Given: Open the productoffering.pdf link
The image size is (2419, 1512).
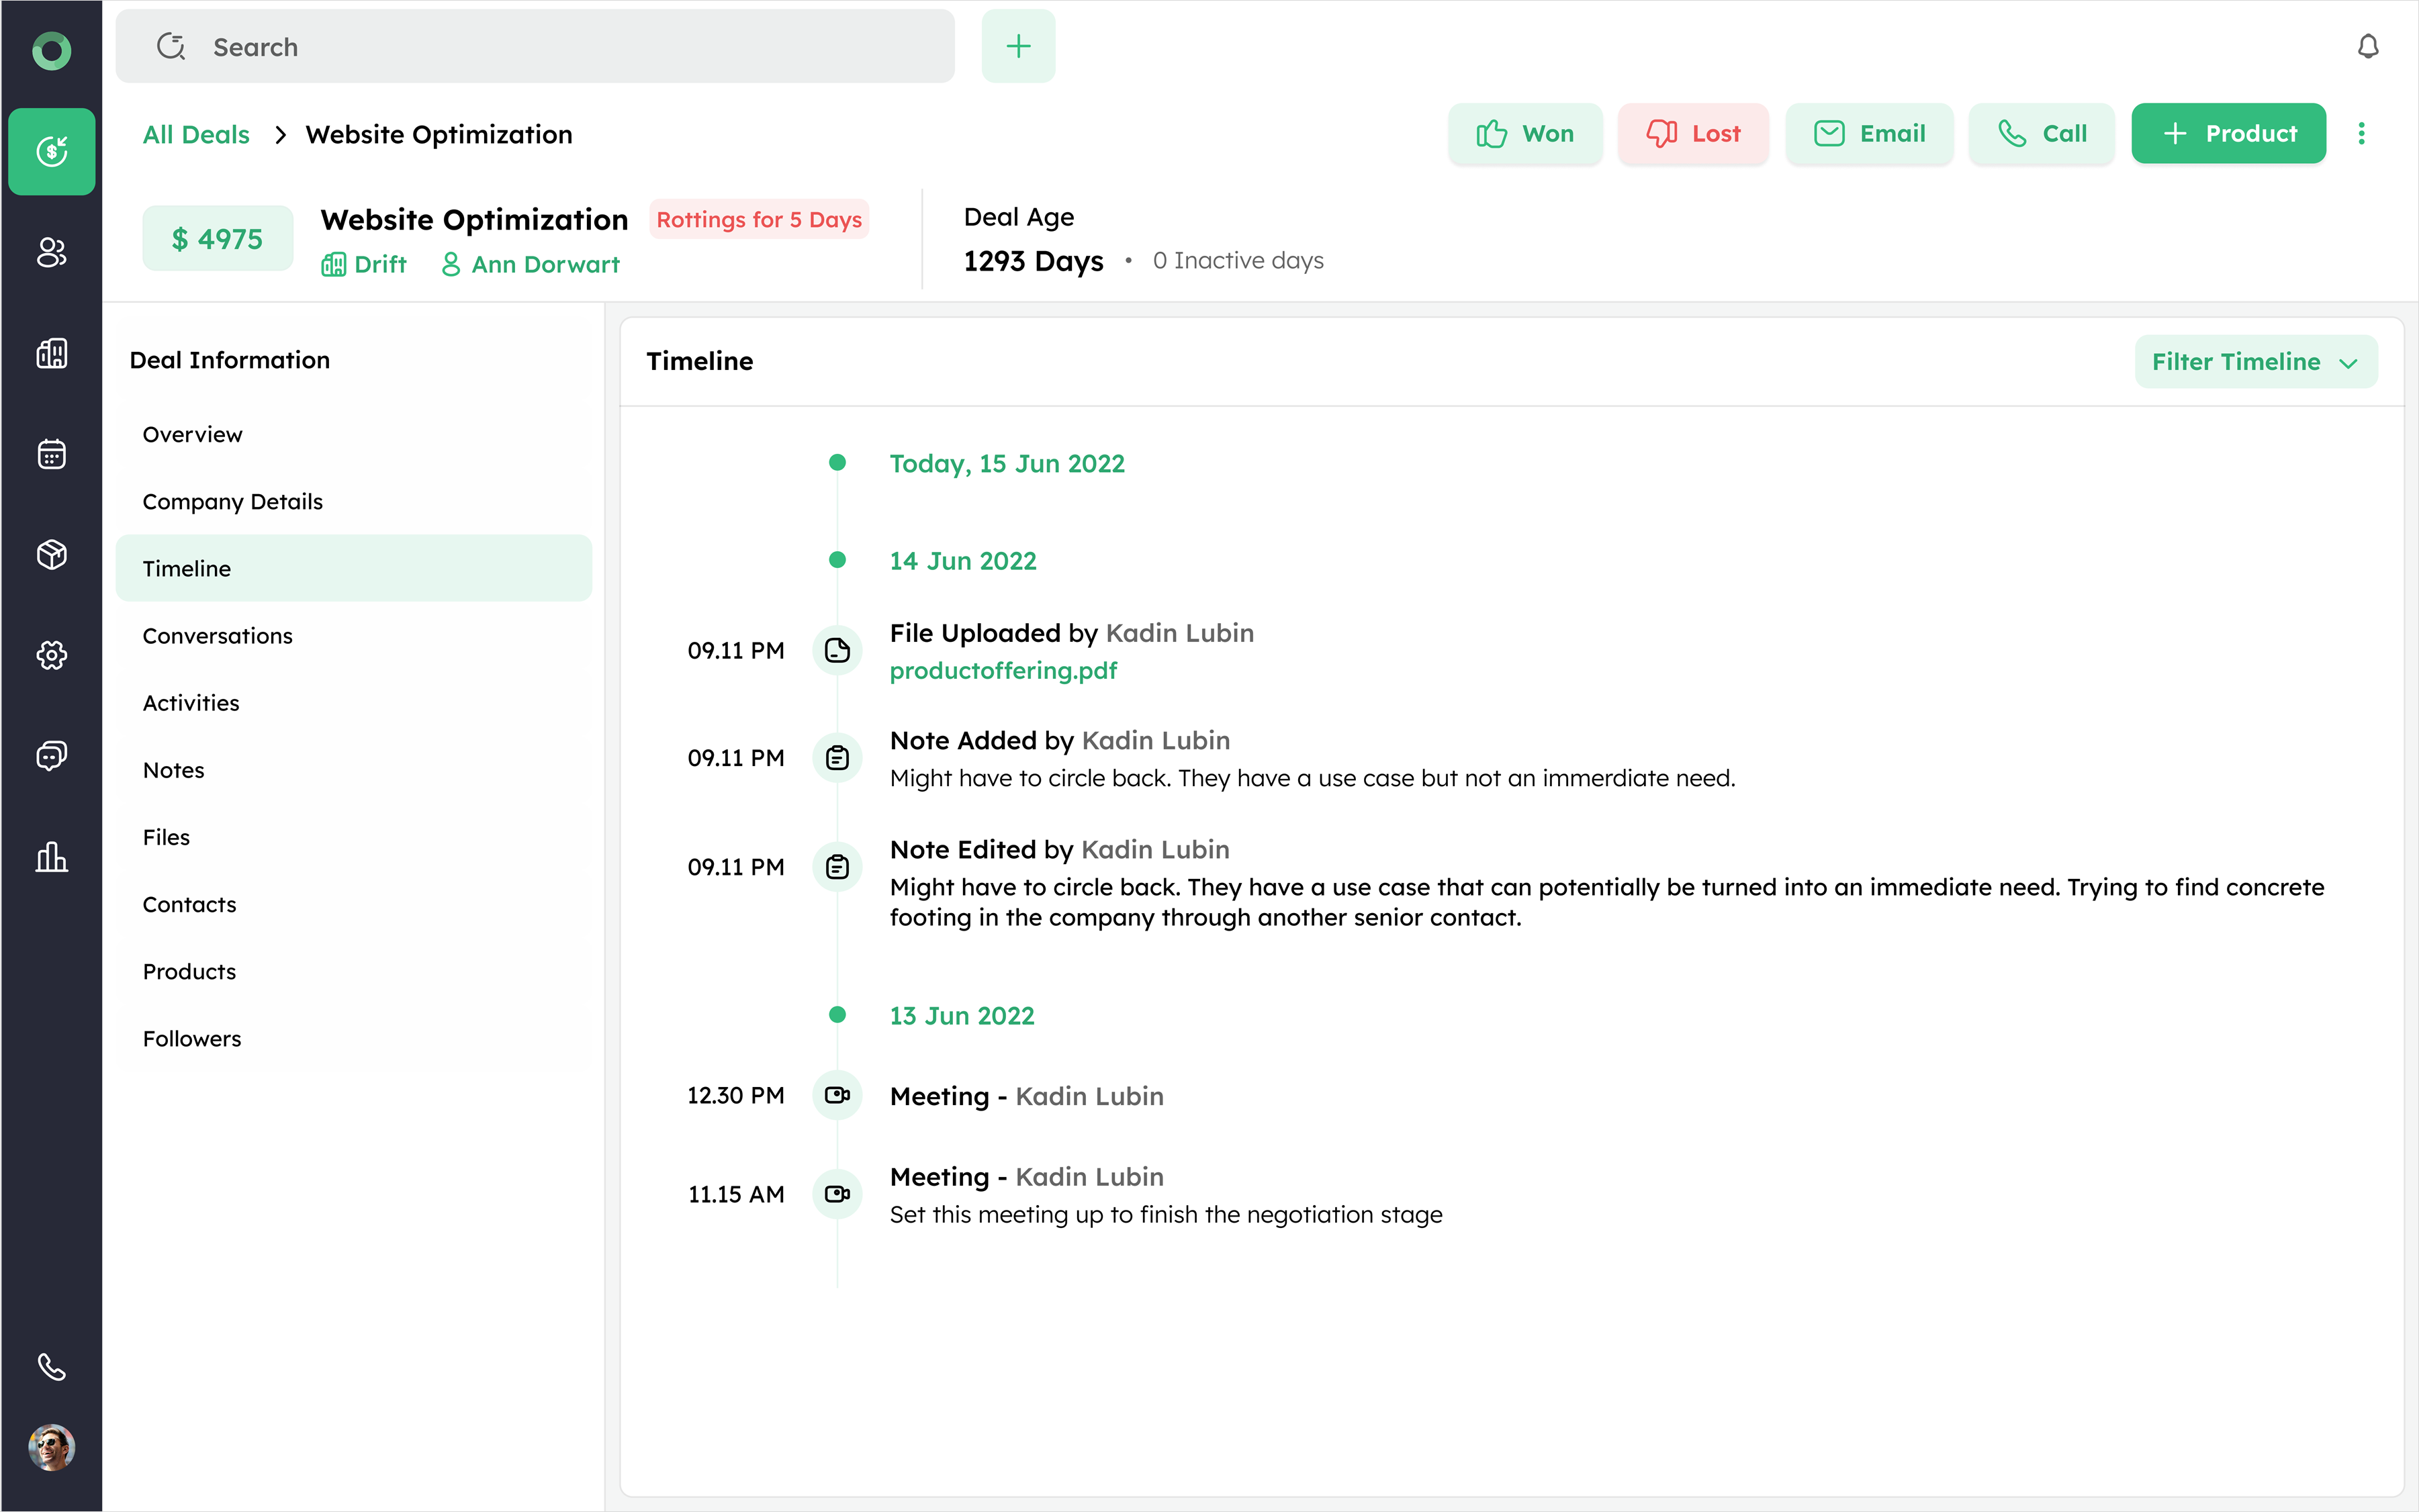Looking at the screenshot, I should [x=1003, y=671].
